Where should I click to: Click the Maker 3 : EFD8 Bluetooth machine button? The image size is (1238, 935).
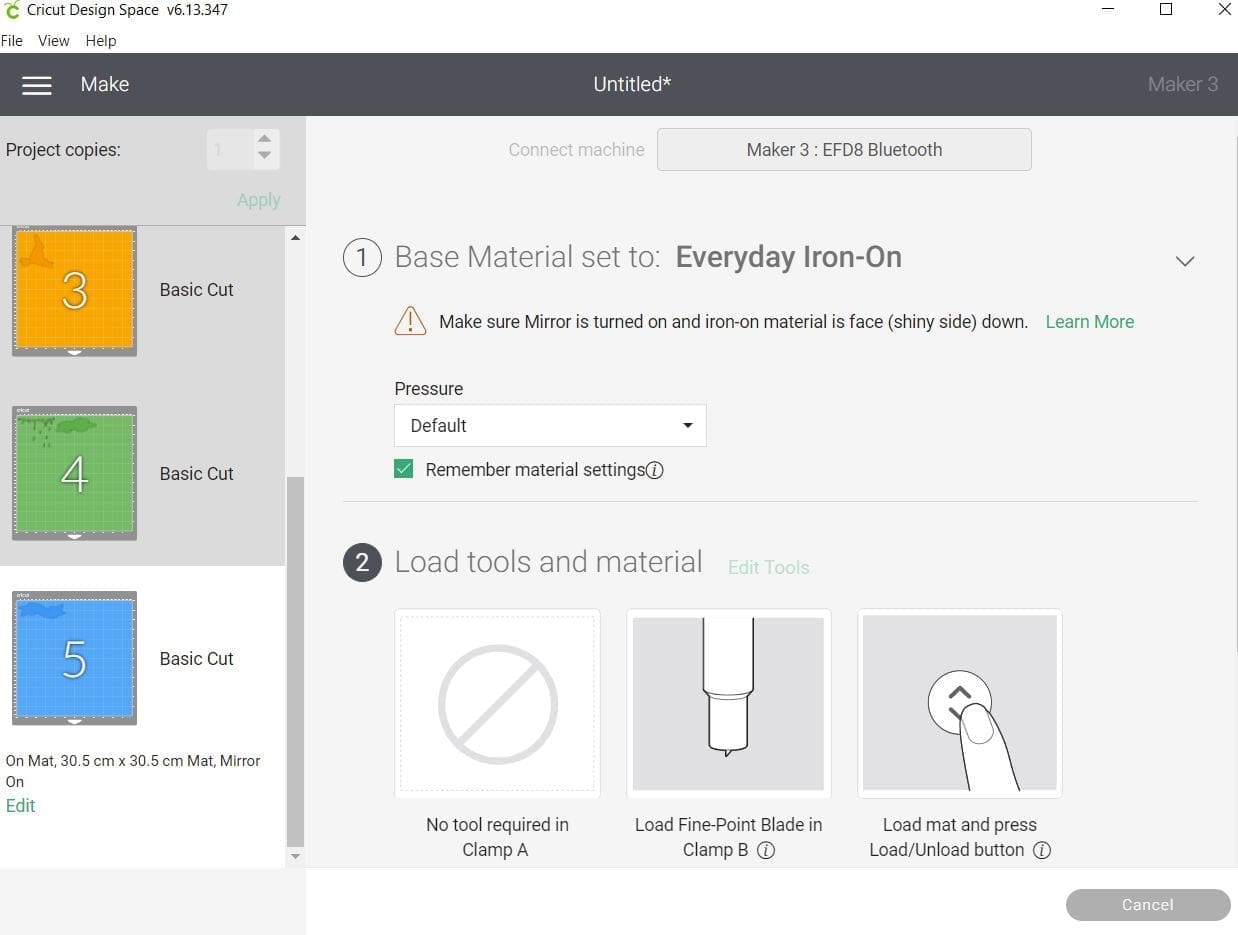(844, 150)
